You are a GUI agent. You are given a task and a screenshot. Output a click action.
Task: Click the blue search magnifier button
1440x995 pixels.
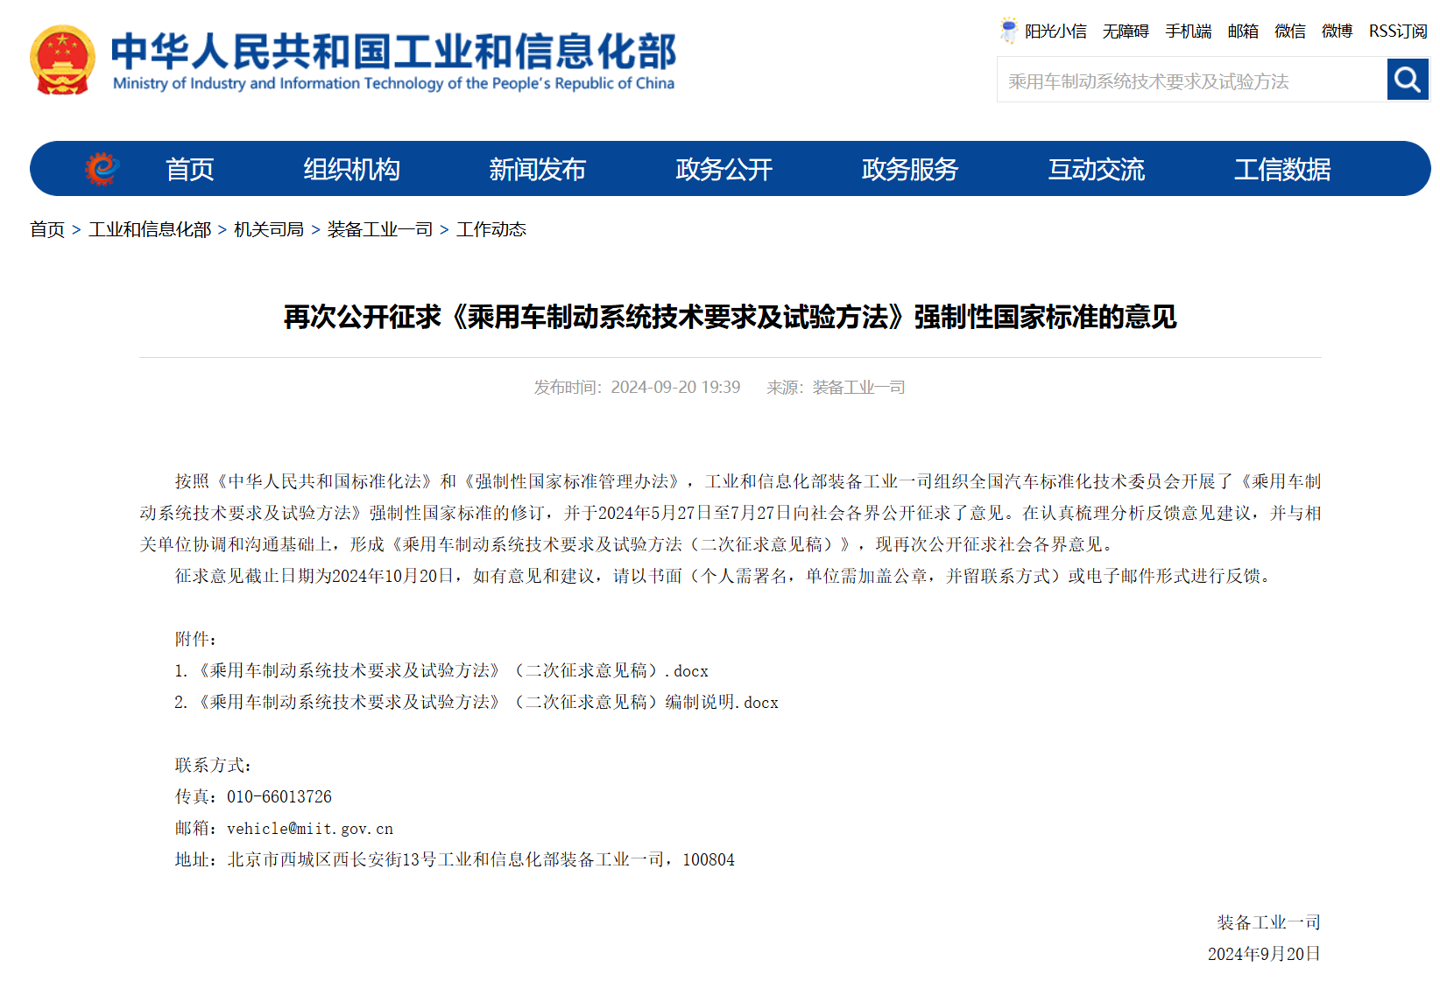[x=1407, y=79]
